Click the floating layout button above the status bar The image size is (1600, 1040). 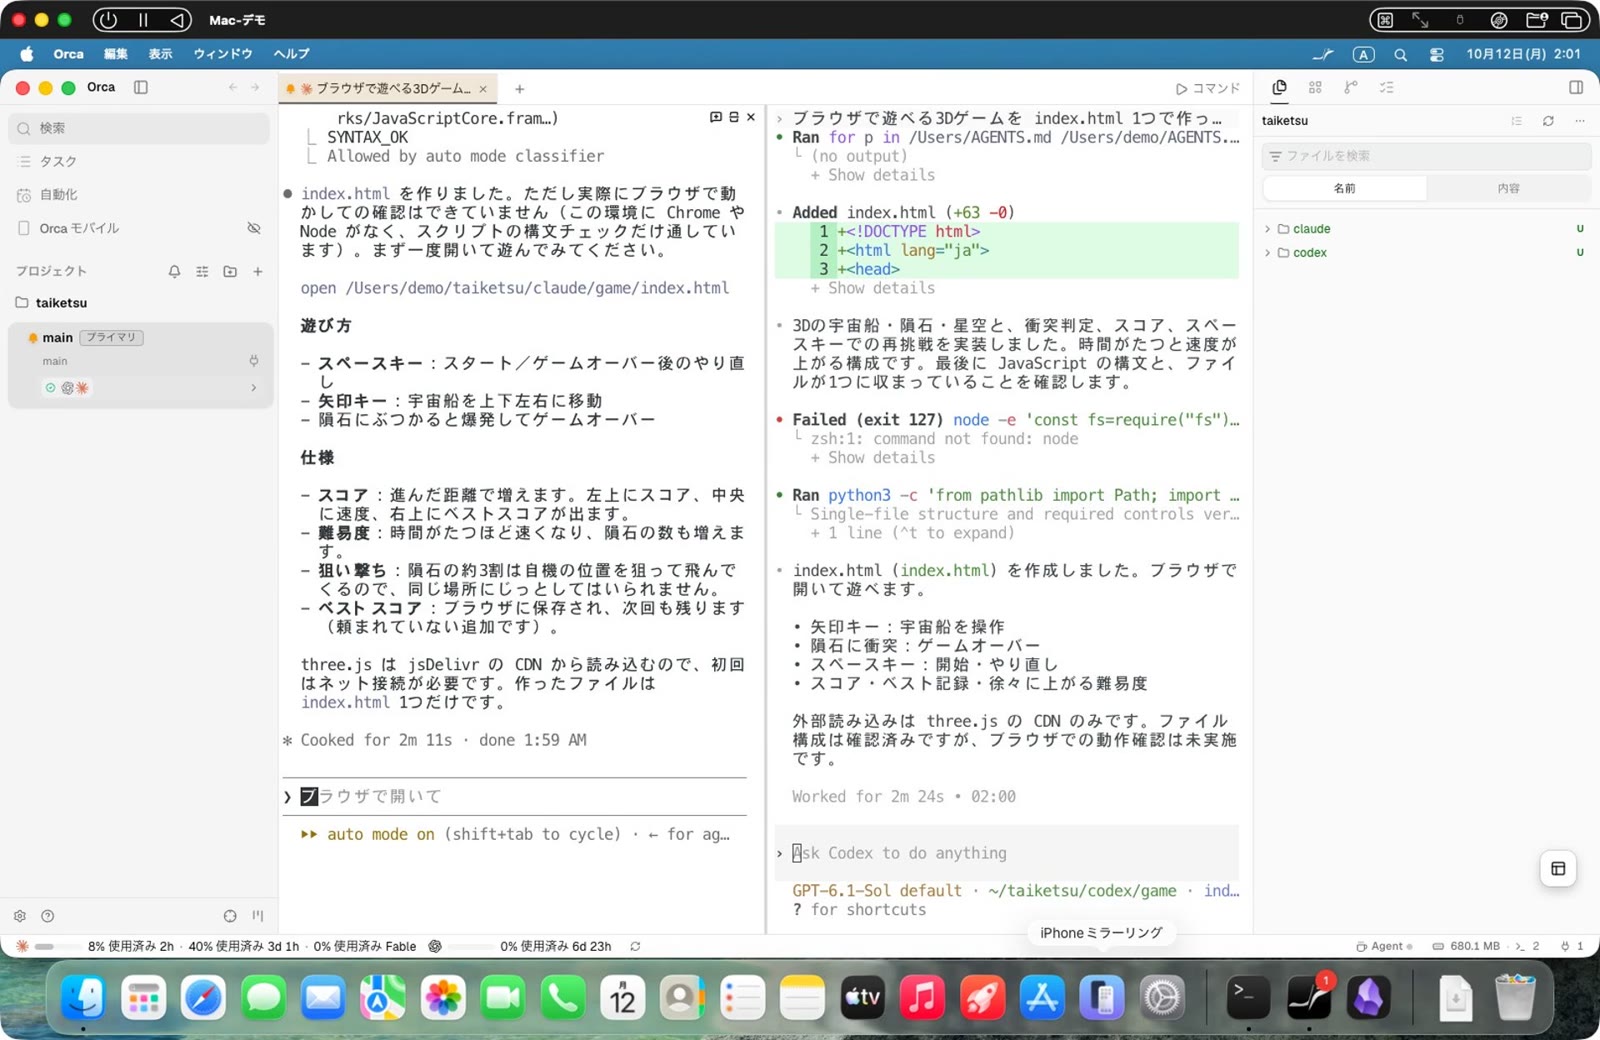coord(1558,868)
